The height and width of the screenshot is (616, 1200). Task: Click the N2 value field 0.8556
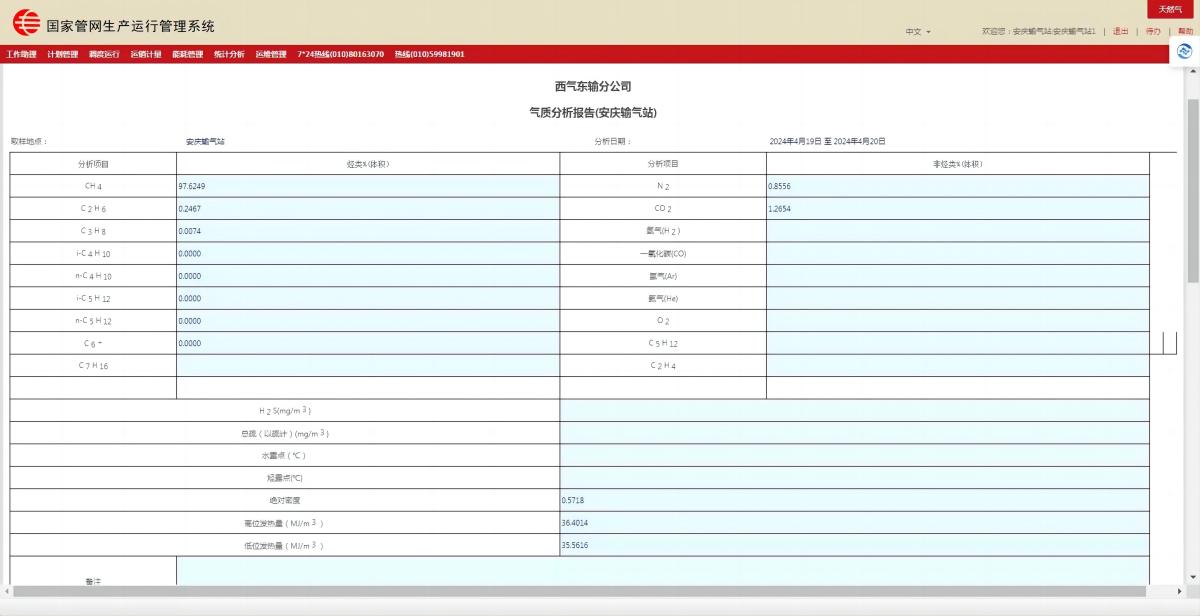pyautogui.click(x=957, y=186)
